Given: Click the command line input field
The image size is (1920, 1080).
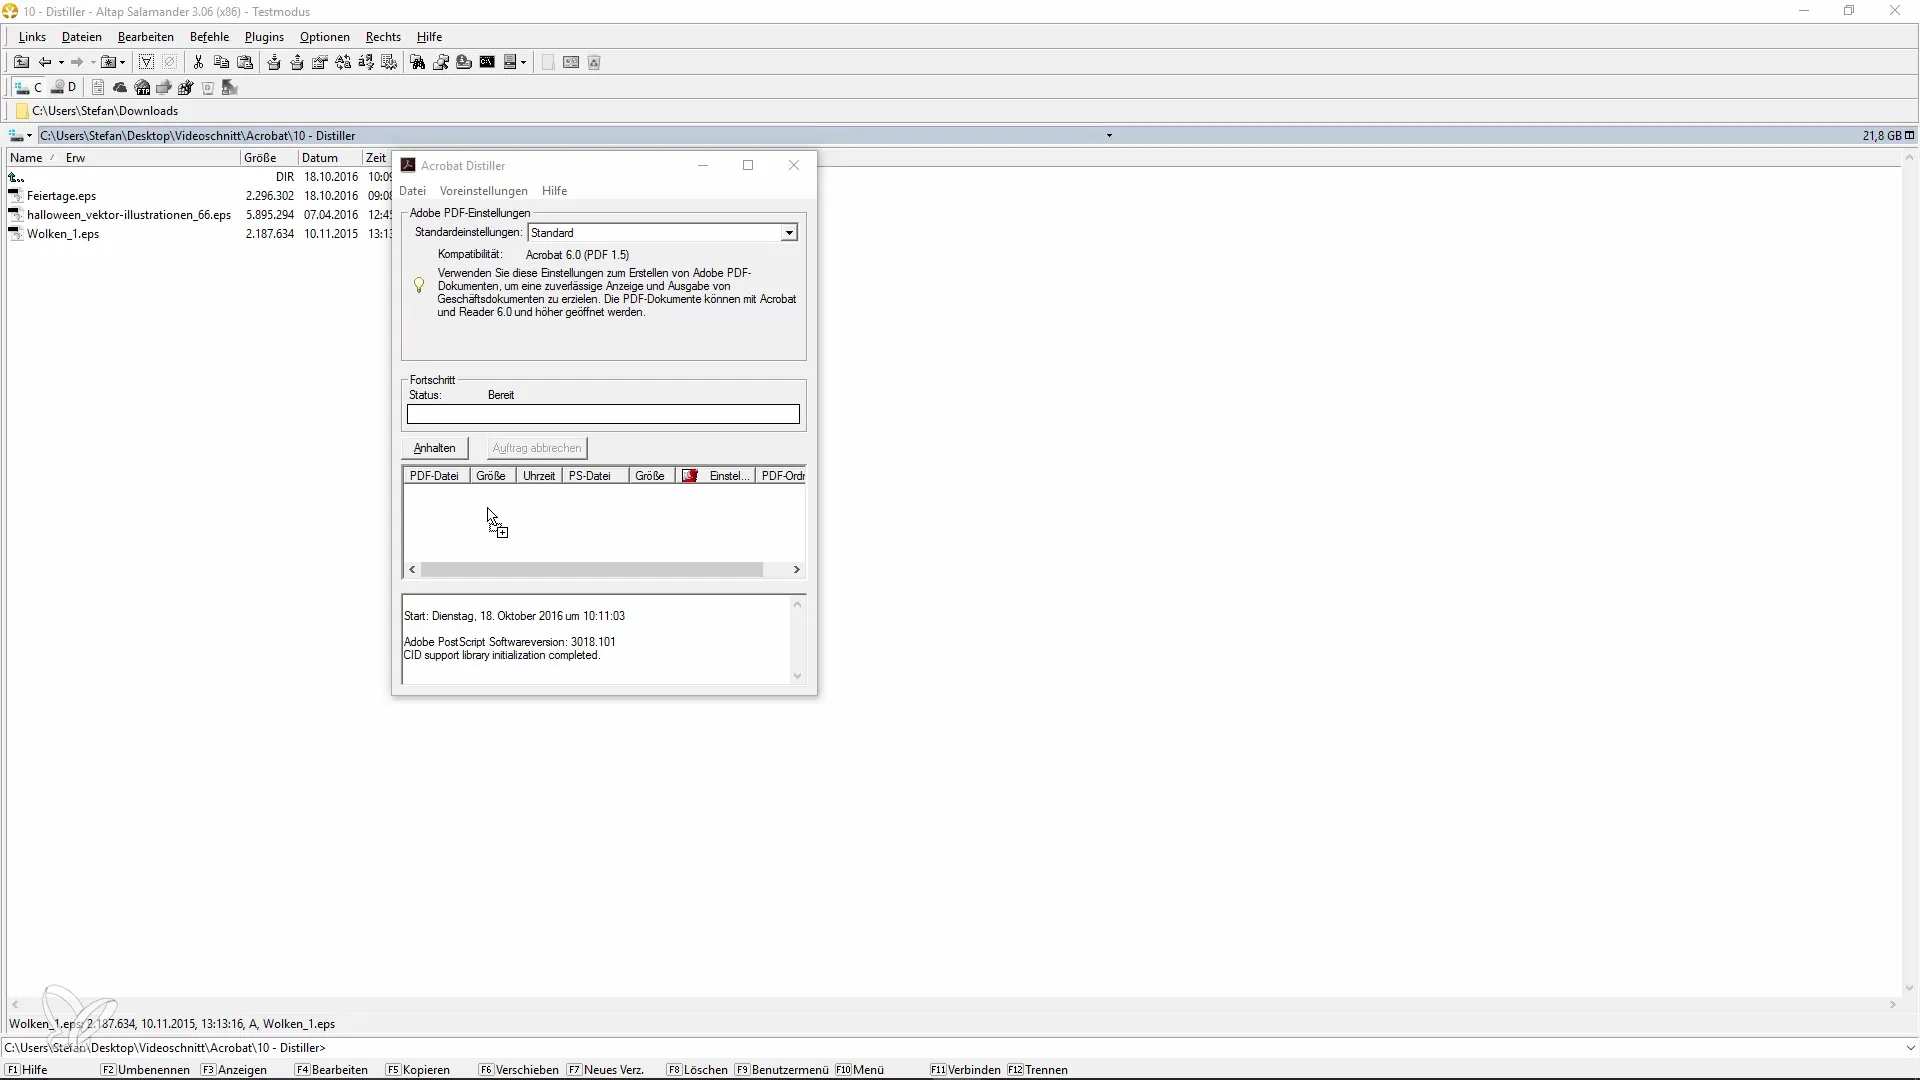Looking at the screenshot, I should [x=1115, y=1048].
